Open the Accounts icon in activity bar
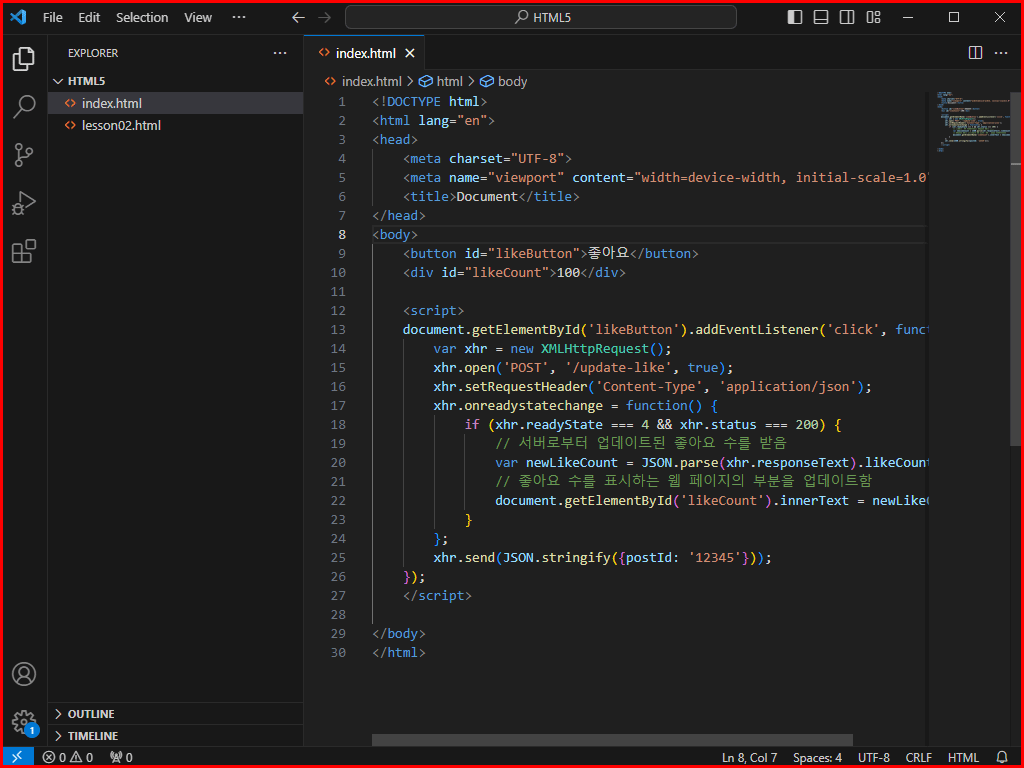 click(24, 674)
